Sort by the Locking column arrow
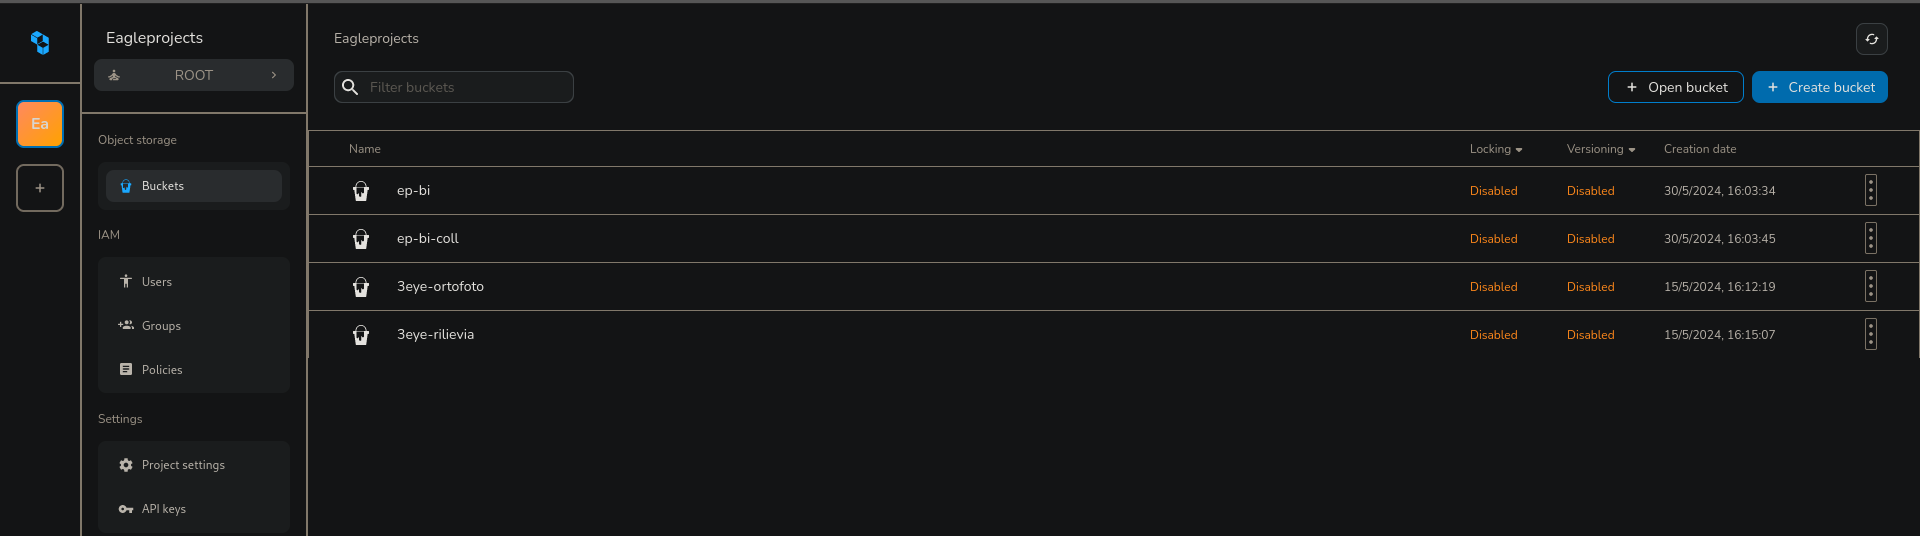Viewport: 1920px width, 536px height. point(1519,150)
